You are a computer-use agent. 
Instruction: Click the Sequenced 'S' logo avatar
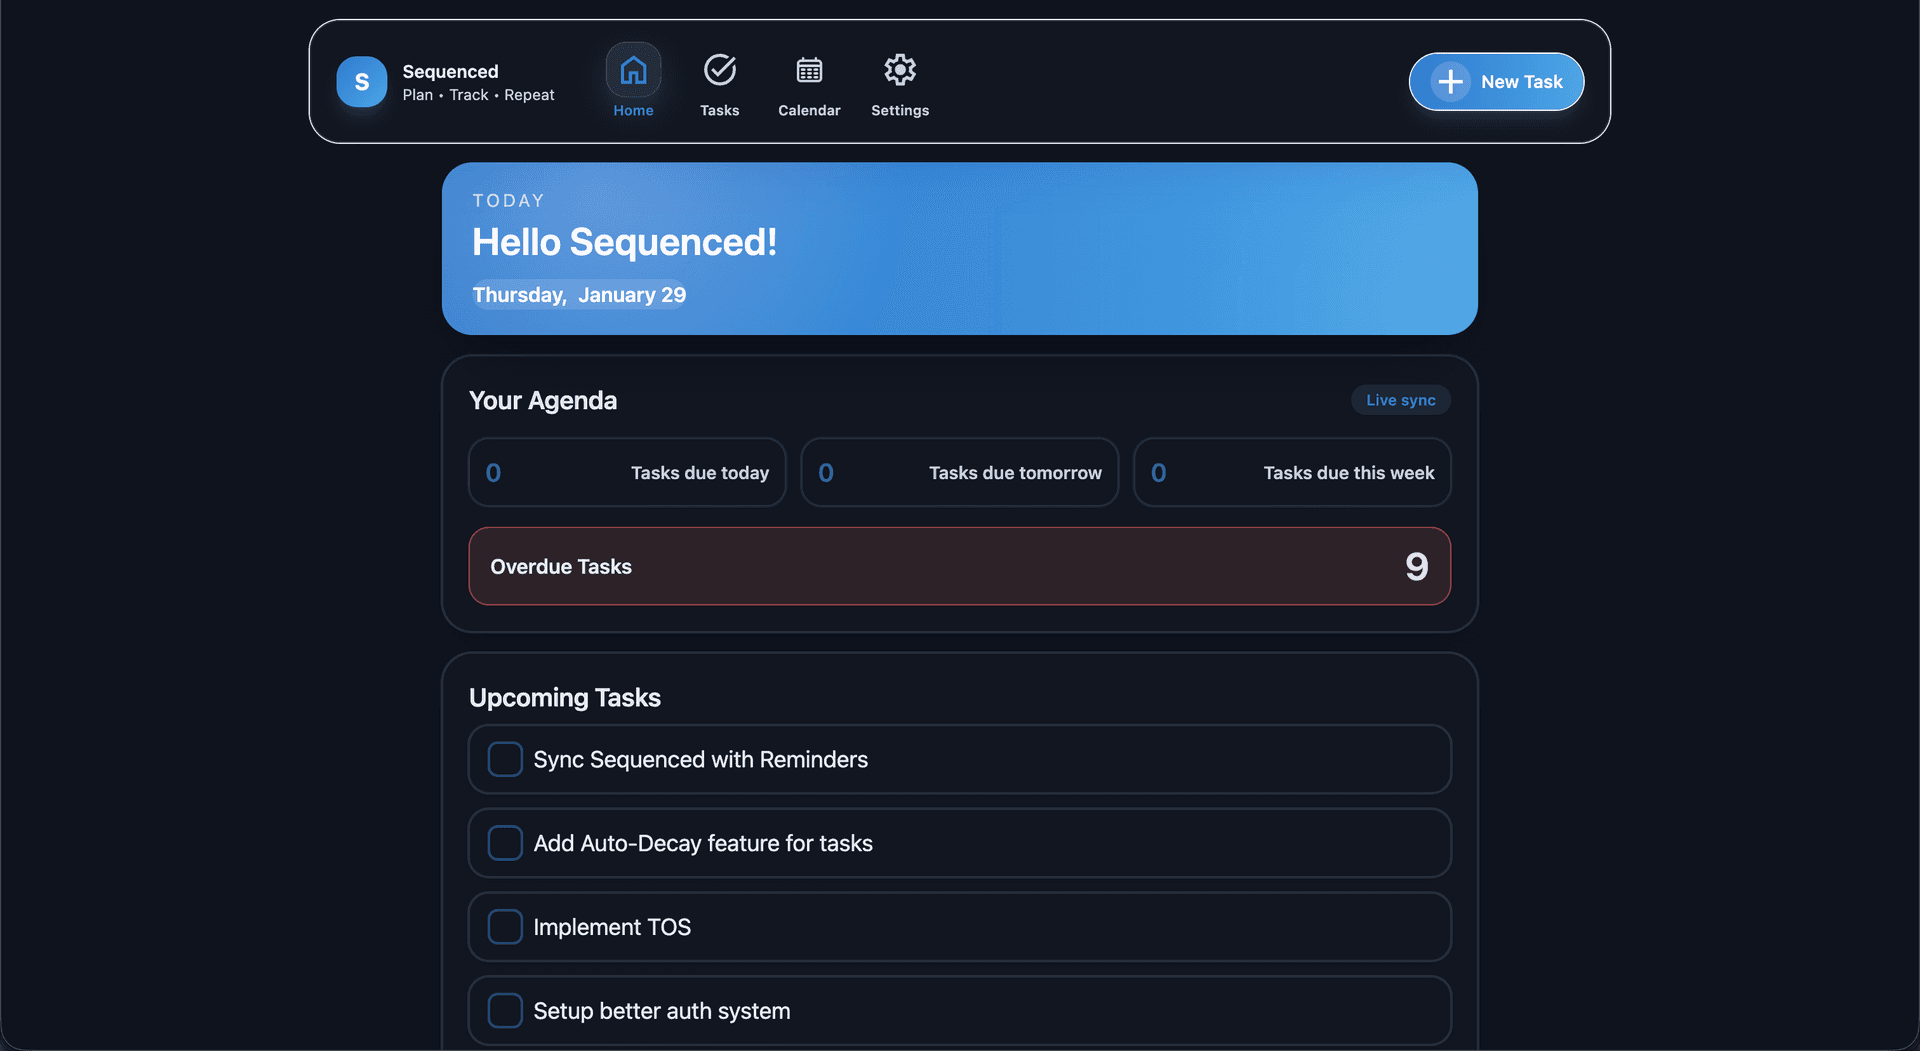point(361,81)
